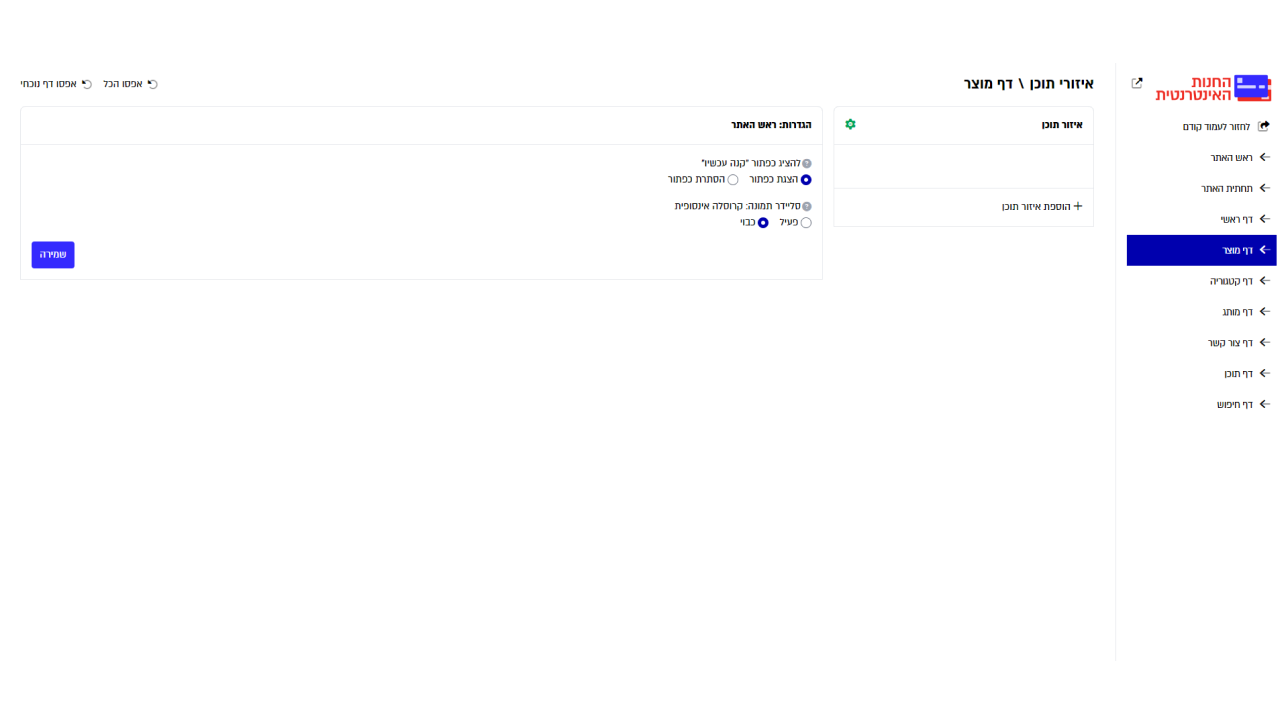The width and height of the screenshot is (1288, 724).
Task: Open תחתית האתר in the sidebar
Action: [1235, 188]
